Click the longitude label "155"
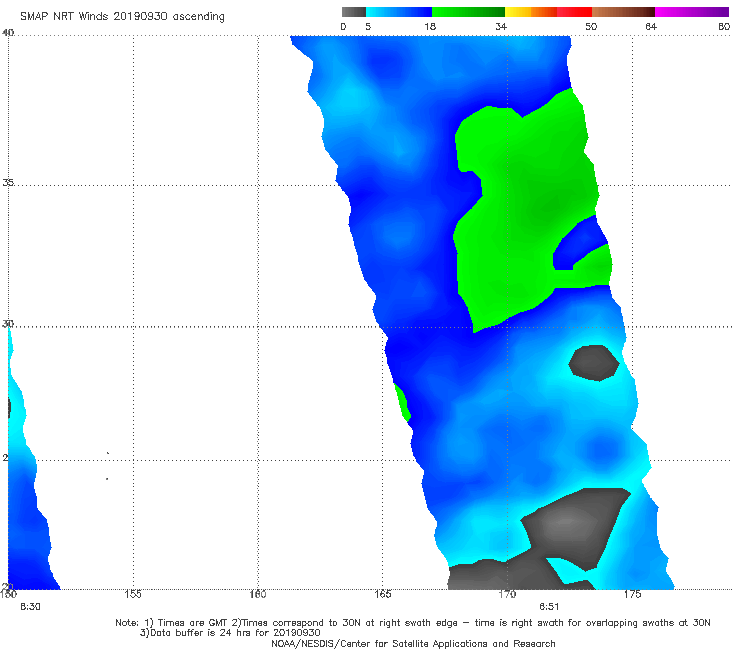This screenshot has width=740, height=650. tap(133, 594)
